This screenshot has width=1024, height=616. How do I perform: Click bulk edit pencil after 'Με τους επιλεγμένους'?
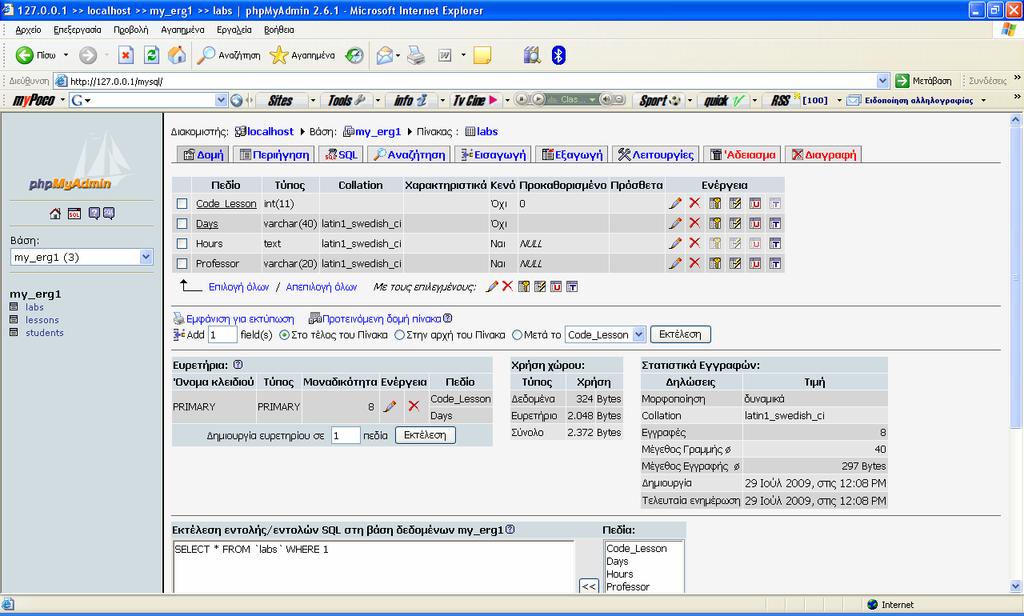pos(492,287)
